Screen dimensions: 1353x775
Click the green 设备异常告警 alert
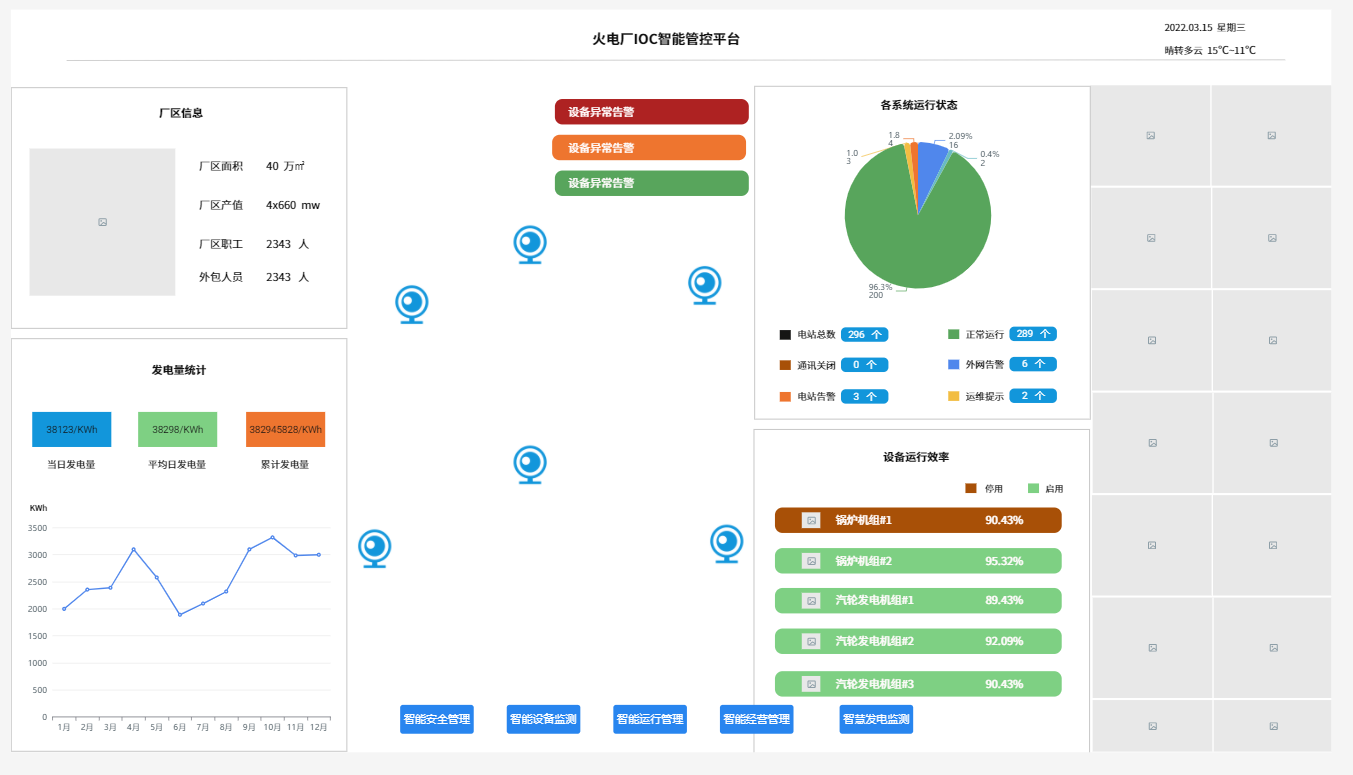(x=652, y=183)
